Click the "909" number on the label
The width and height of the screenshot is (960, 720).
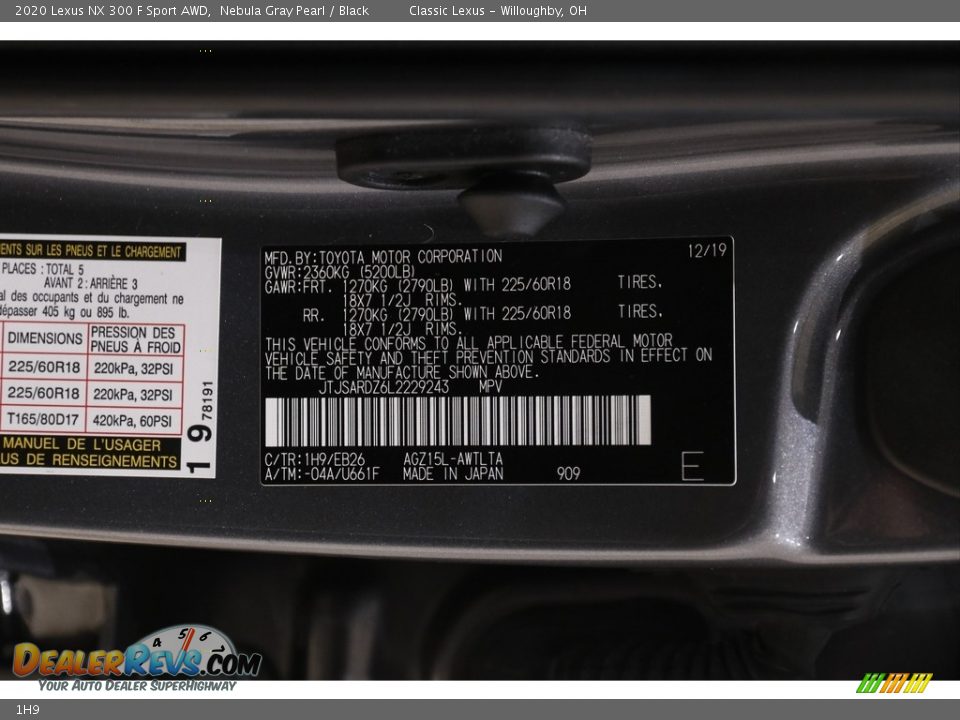[568, 473]
